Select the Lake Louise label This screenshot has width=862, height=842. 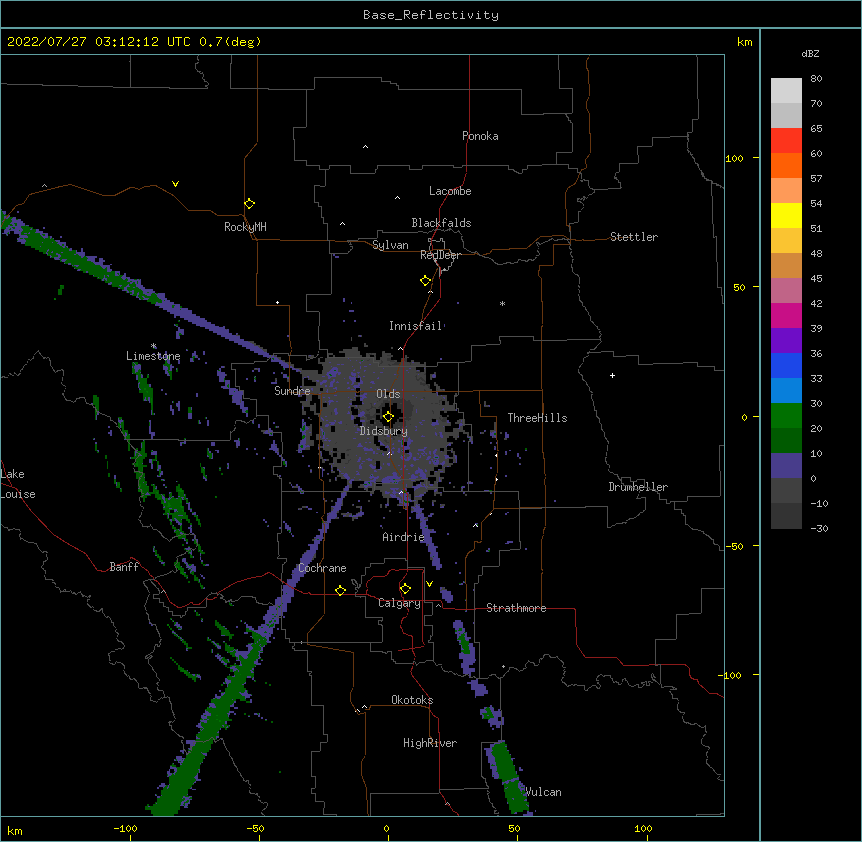[18, 484]
